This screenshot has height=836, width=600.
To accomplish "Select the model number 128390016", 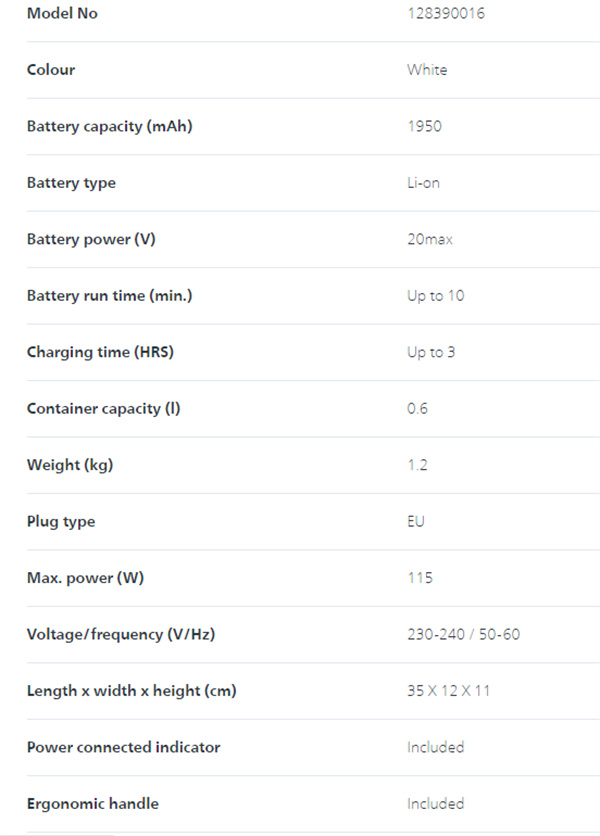I will pos(446,13).
